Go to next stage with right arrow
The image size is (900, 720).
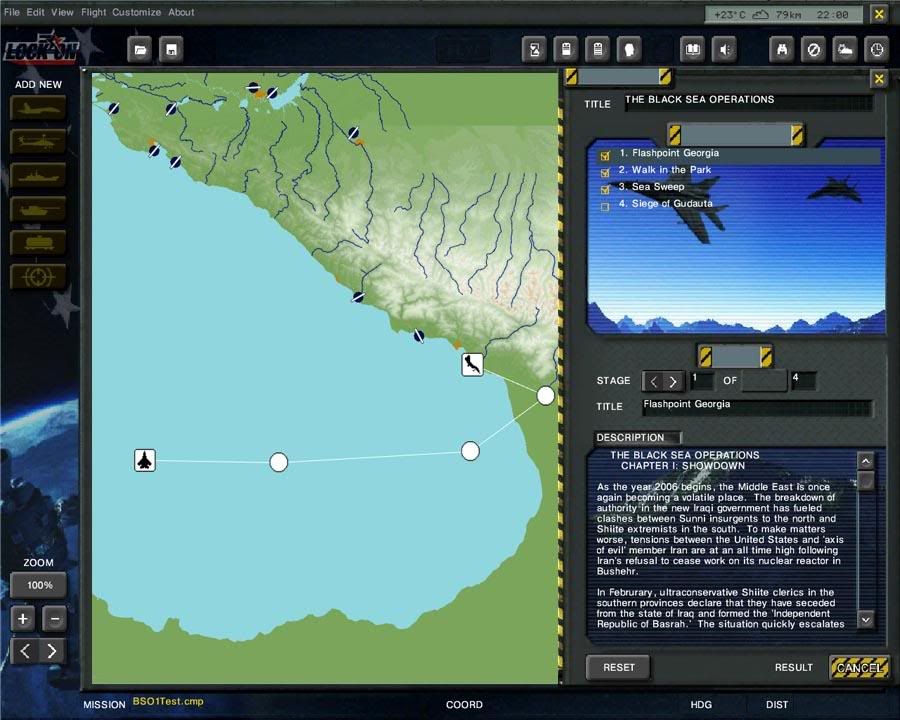pyautogui.click(x=673, y=382)
